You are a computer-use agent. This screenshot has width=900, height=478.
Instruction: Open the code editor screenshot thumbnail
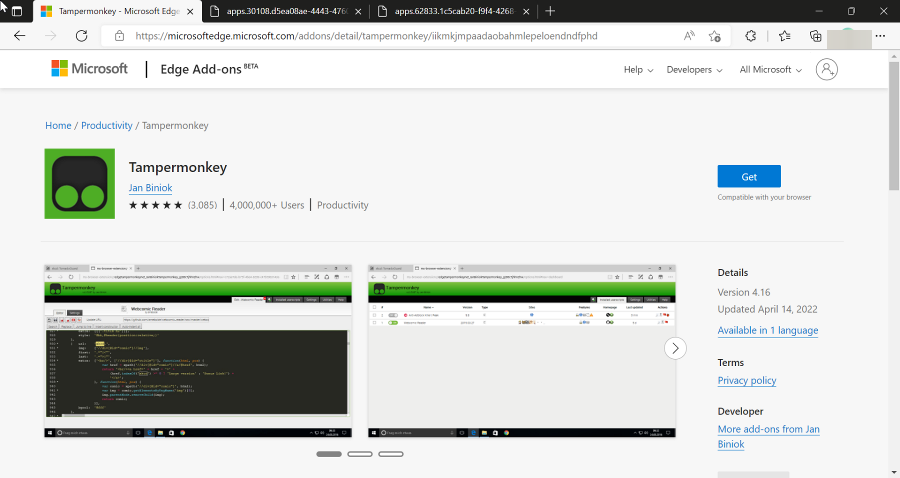click(198, 351)
